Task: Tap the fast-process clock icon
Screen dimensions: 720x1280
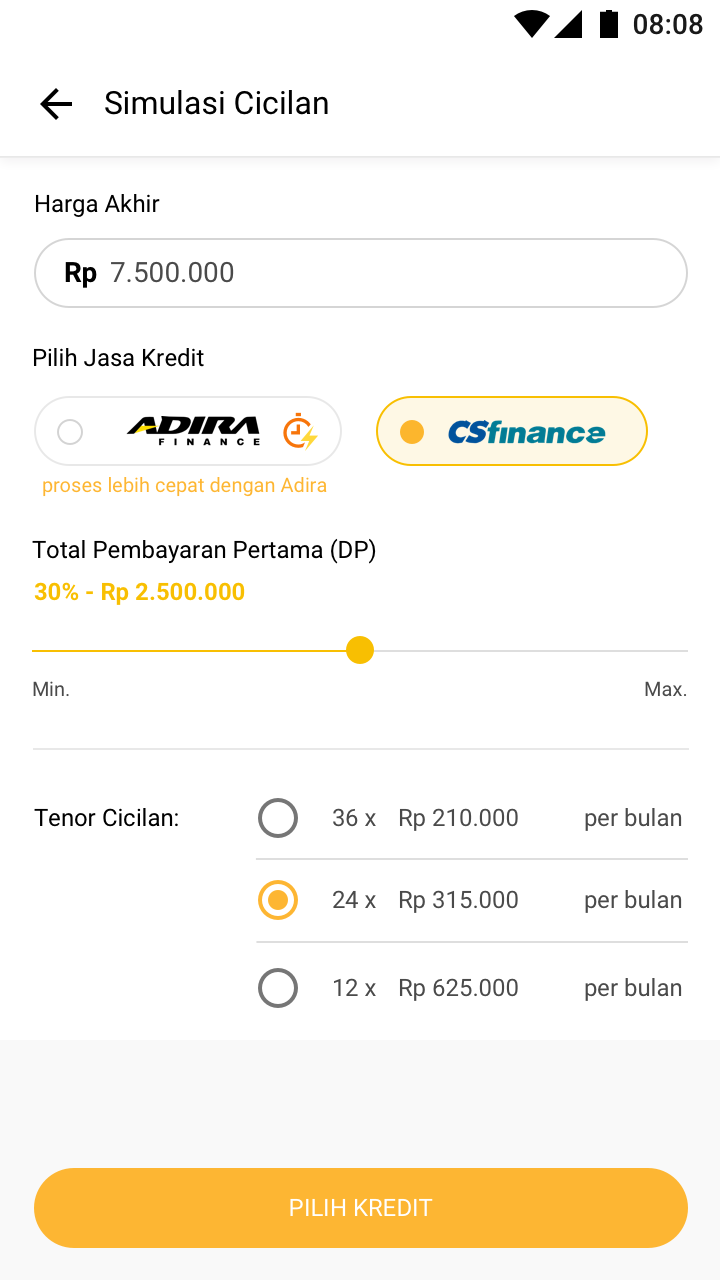Action: (300, 431)
